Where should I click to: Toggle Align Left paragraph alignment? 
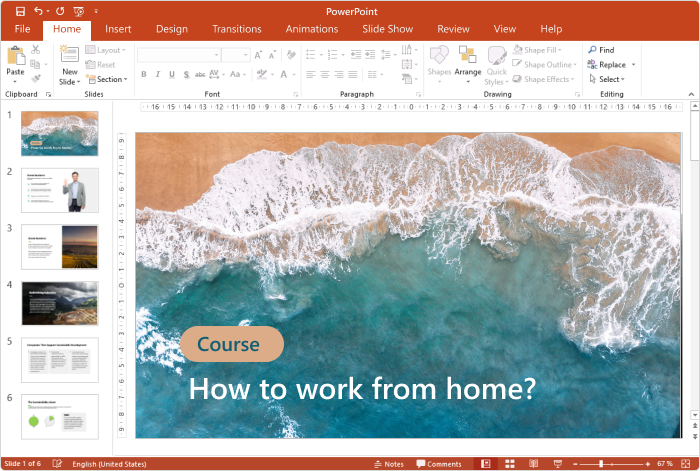[311, 75]
